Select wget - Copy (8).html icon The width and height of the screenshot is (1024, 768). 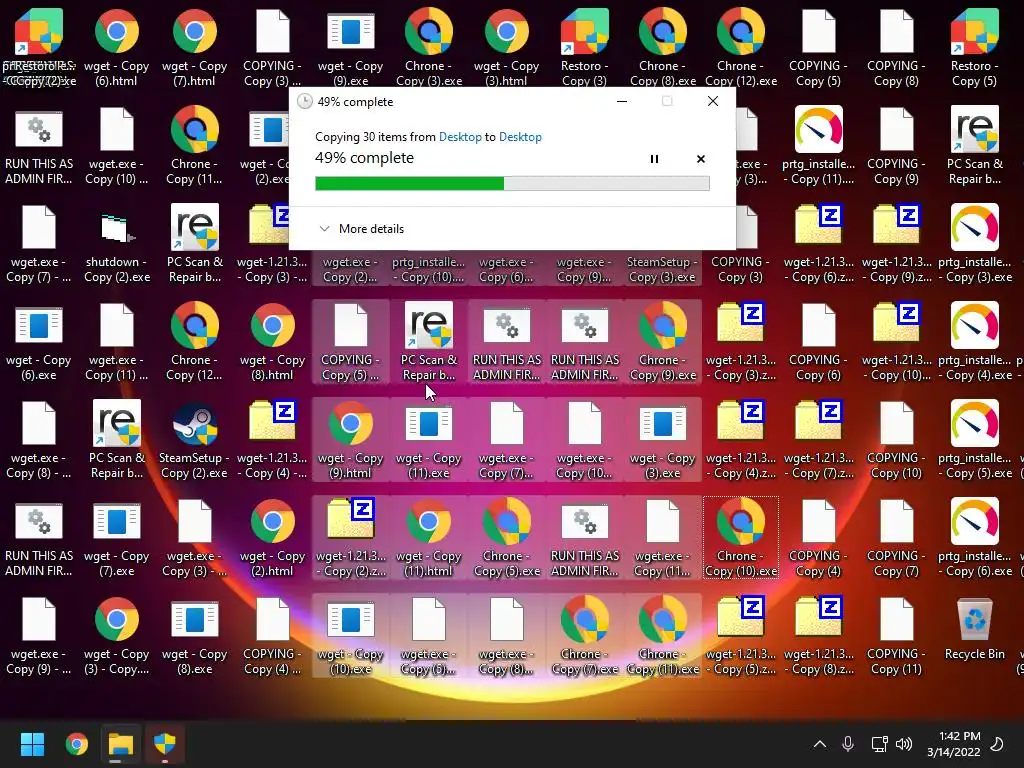pos(272,342)
